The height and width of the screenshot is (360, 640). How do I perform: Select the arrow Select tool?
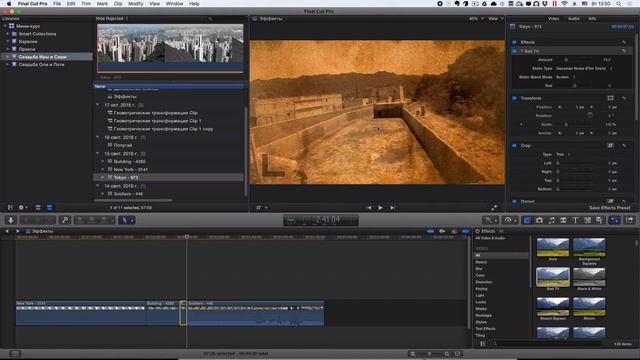pos(124,220)
